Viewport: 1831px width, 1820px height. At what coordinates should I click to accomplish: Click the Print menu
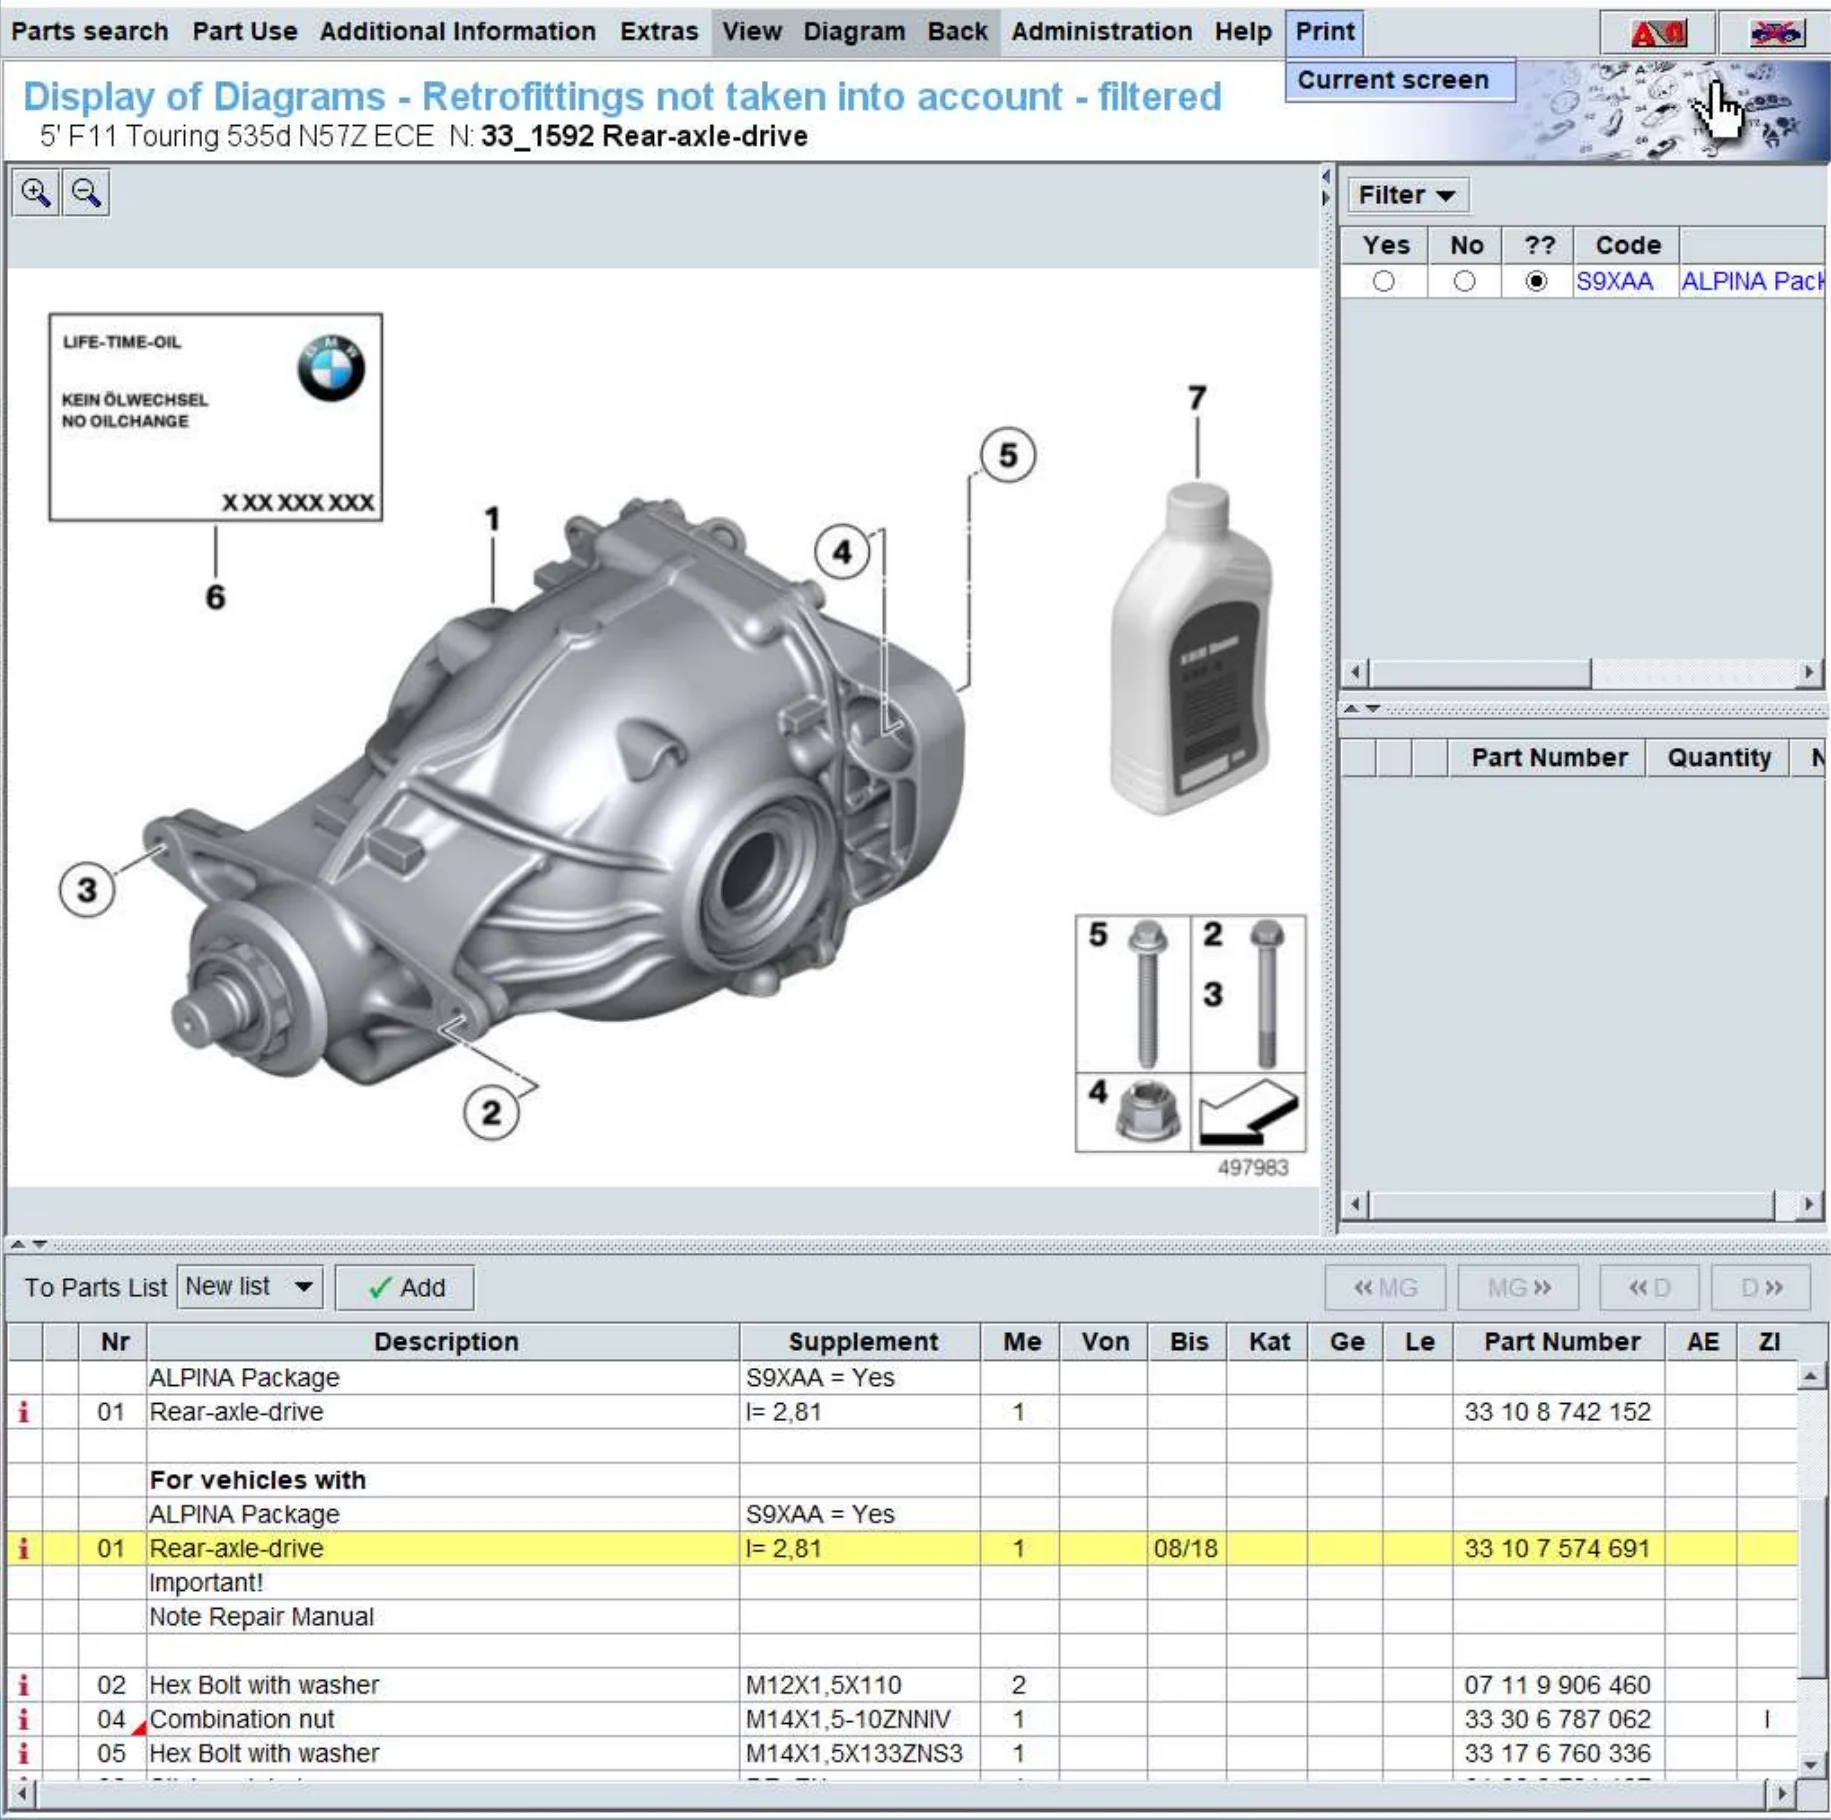coord(1325,32)
